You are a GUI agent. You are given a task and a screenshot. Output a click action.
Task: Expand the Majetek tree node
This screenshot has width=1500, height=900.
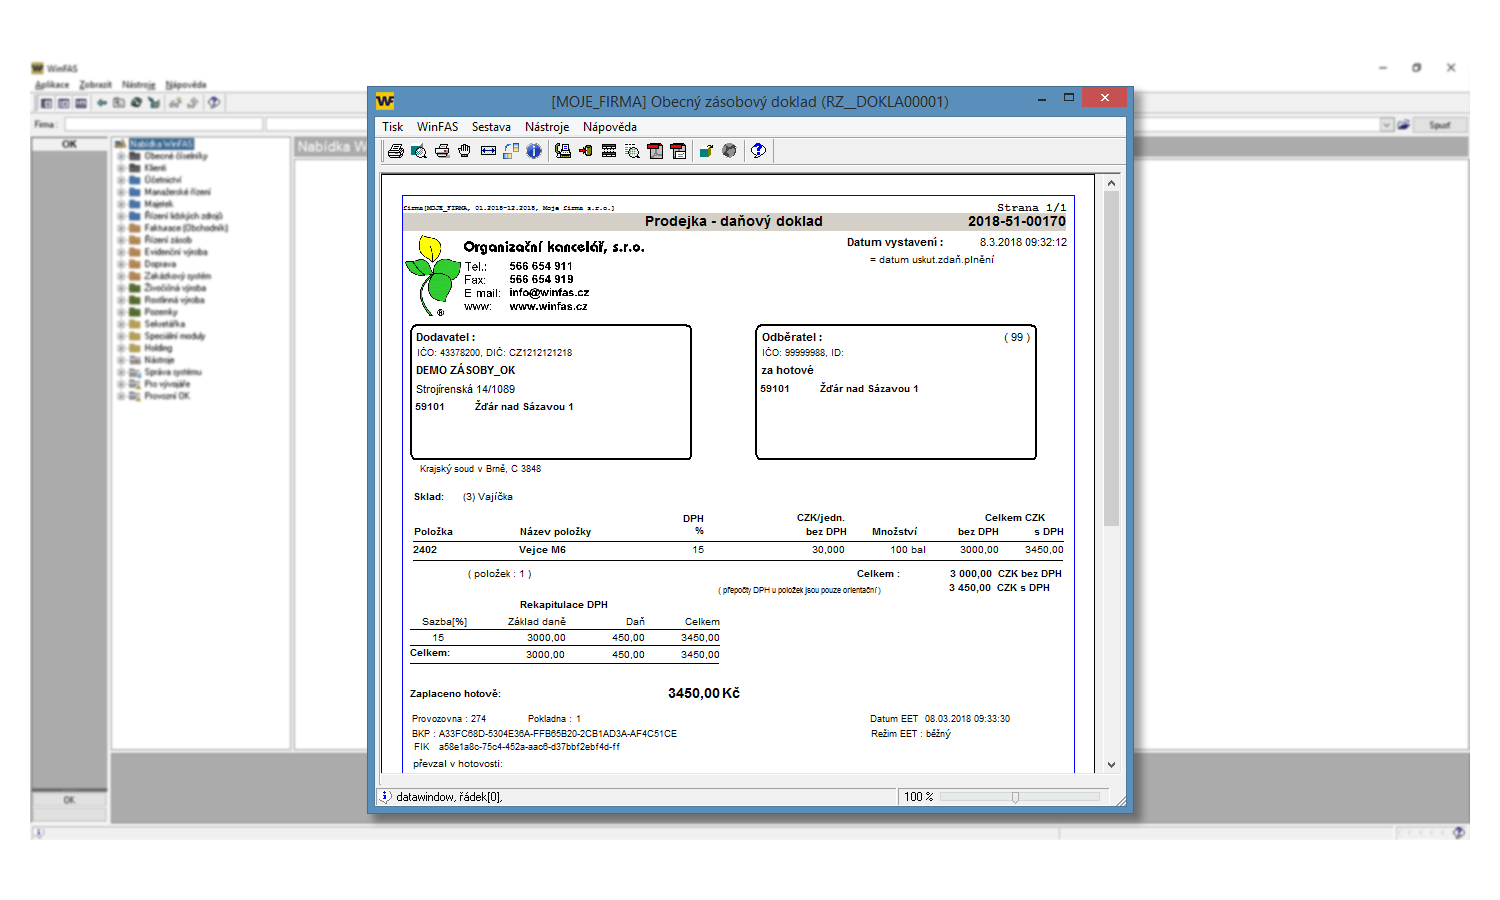[x=121, y=204]
